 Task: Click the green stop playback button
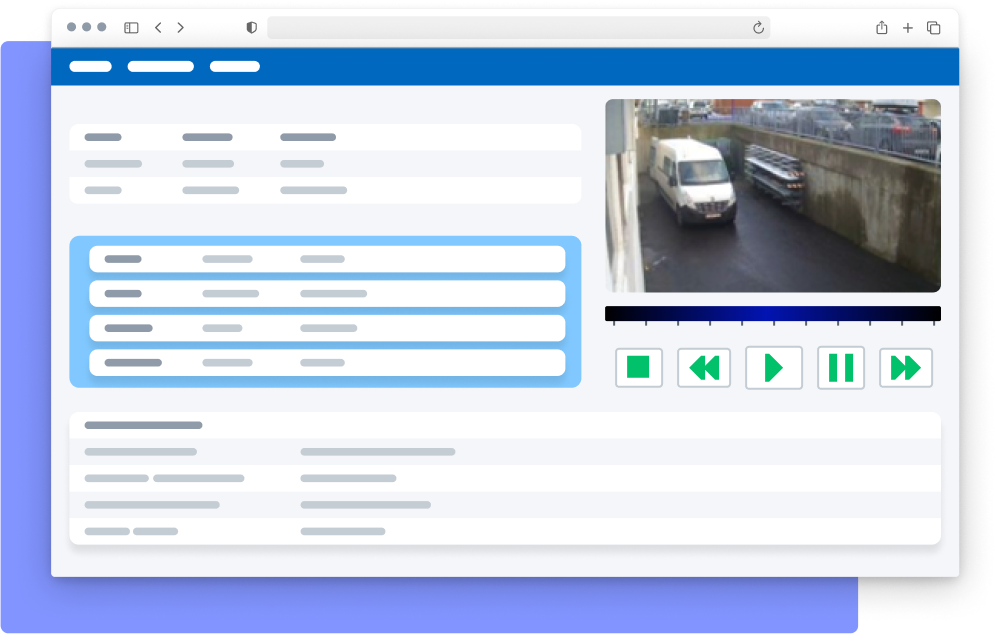638,368
